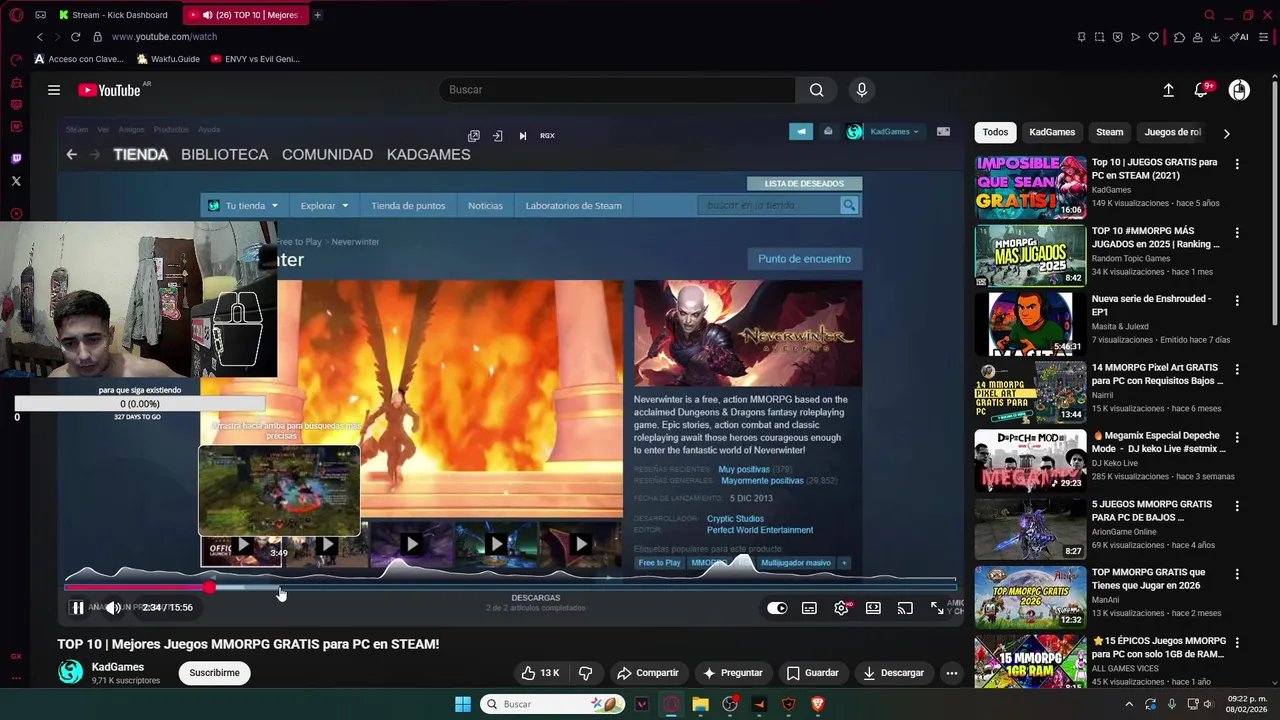
Task: Open X in Opera sidebar
Action: 16,181
